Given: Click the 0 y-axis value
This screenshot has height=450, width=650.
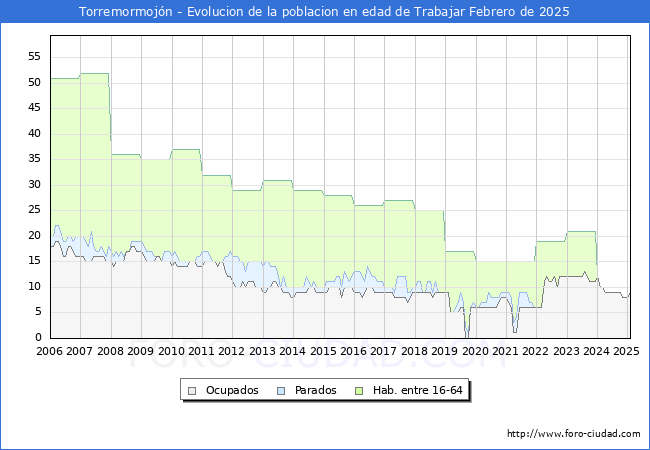Looking at the screenshot, I should tap(38, 337).
